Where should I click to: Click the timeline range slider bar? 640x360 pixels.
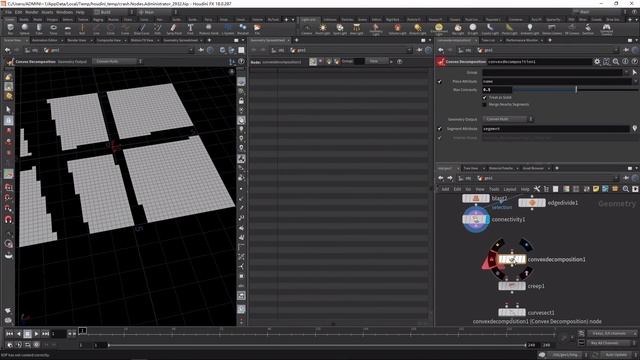pyautogui.click(x=317, y=345)
